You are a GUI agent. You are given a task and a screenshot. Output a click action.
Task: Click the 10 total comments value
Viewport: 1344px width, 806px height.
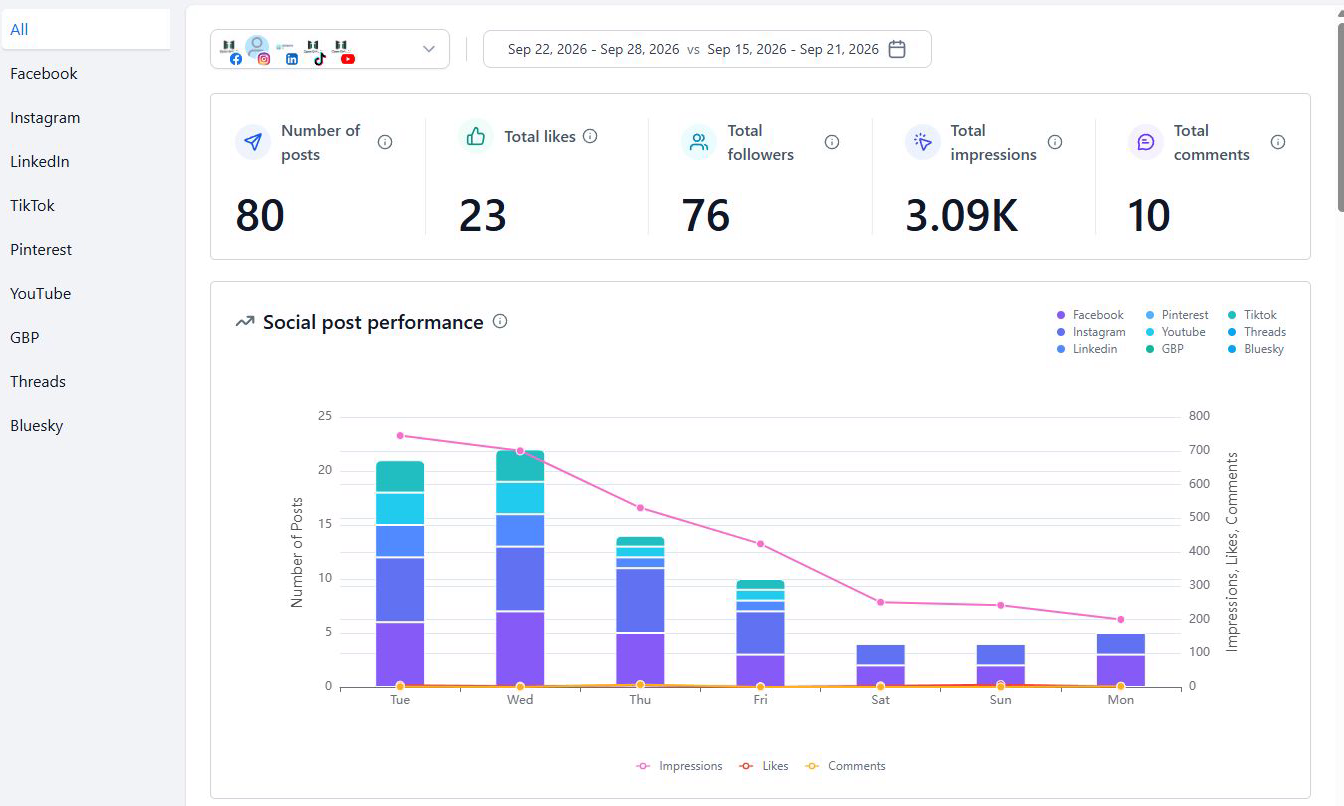[x=1149, y=215]
